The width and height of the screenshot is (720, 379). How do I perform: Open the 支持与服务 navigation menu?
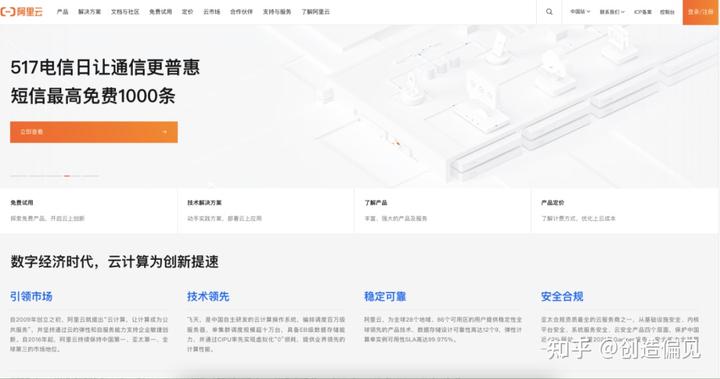point(277,12)
